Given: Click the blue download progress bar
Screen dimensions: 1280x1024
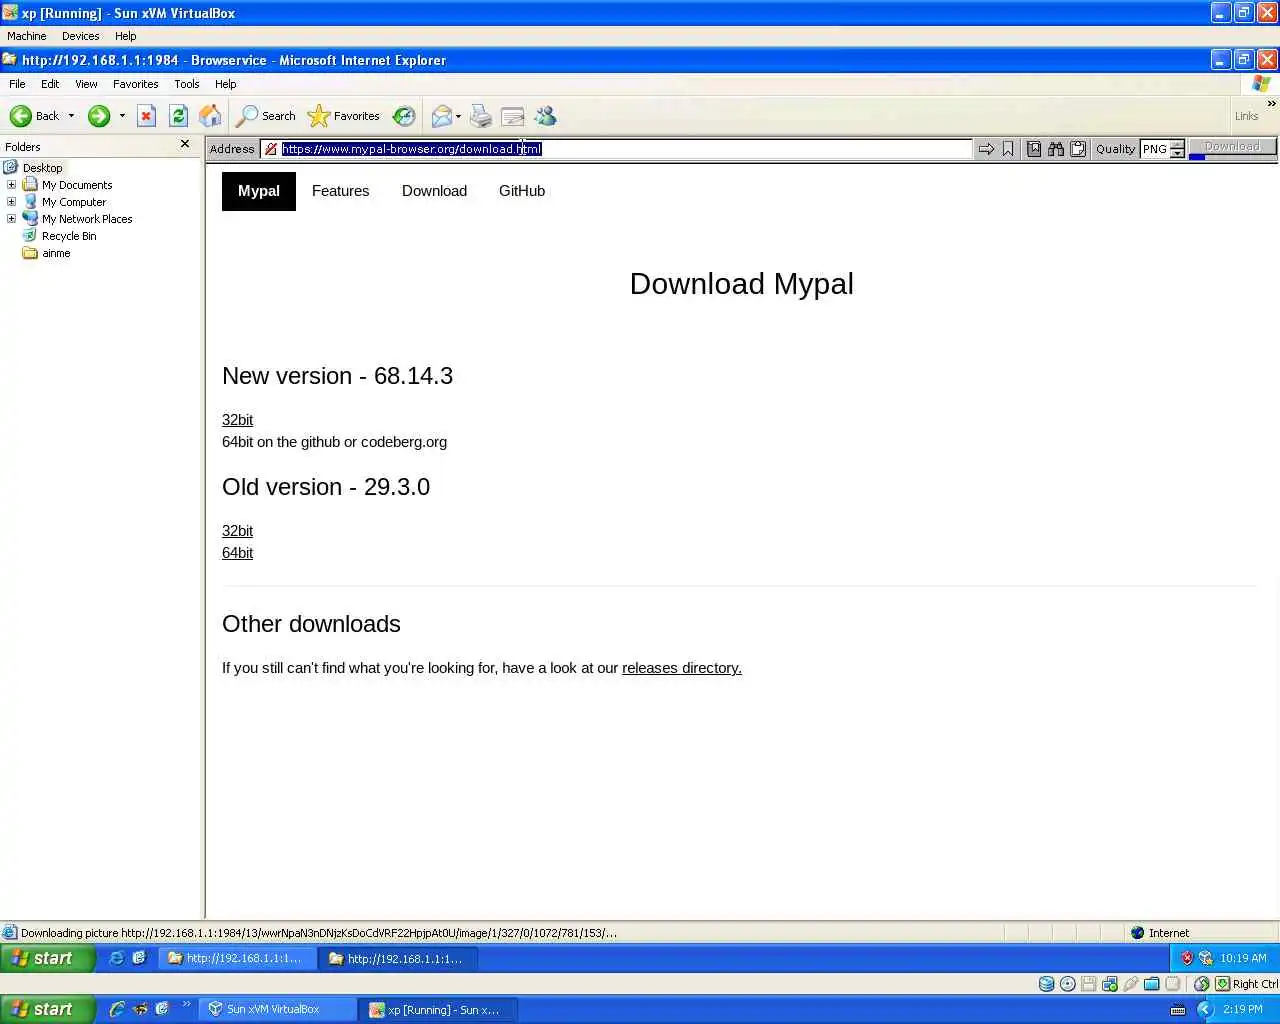Looking at the screenshot, I should pyautogui.click(x=1196, y=157).
